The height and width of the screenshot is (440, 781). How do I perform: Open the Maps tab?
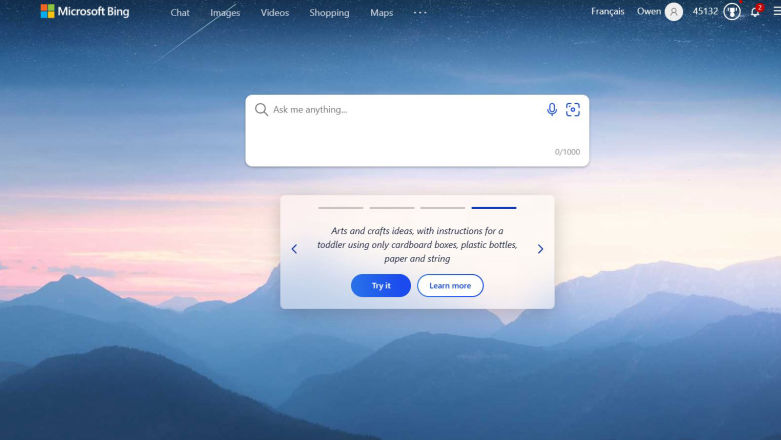382,12
